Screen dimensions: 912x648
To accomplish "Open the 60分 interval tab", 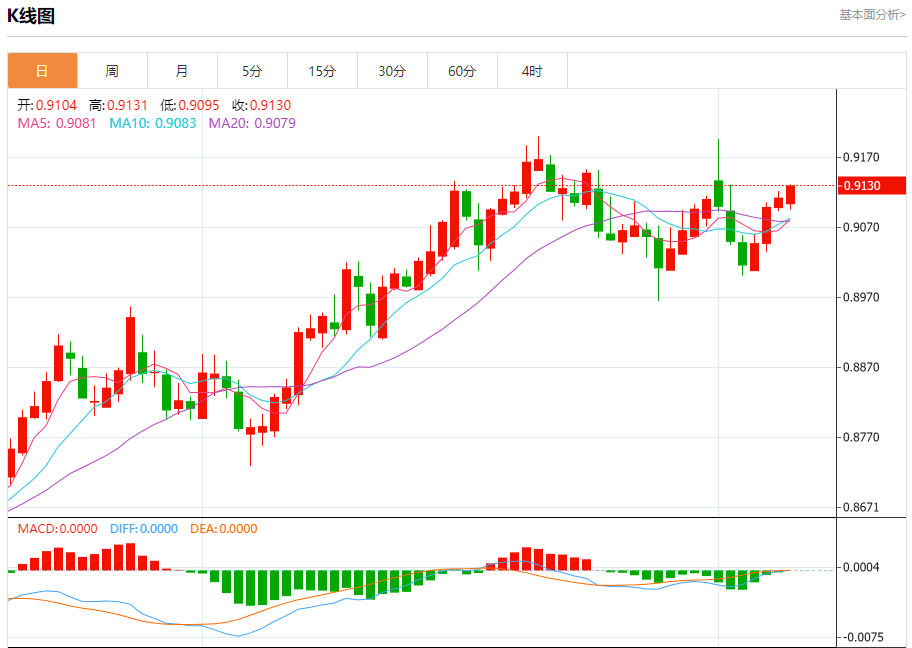I will coord(462,71).
